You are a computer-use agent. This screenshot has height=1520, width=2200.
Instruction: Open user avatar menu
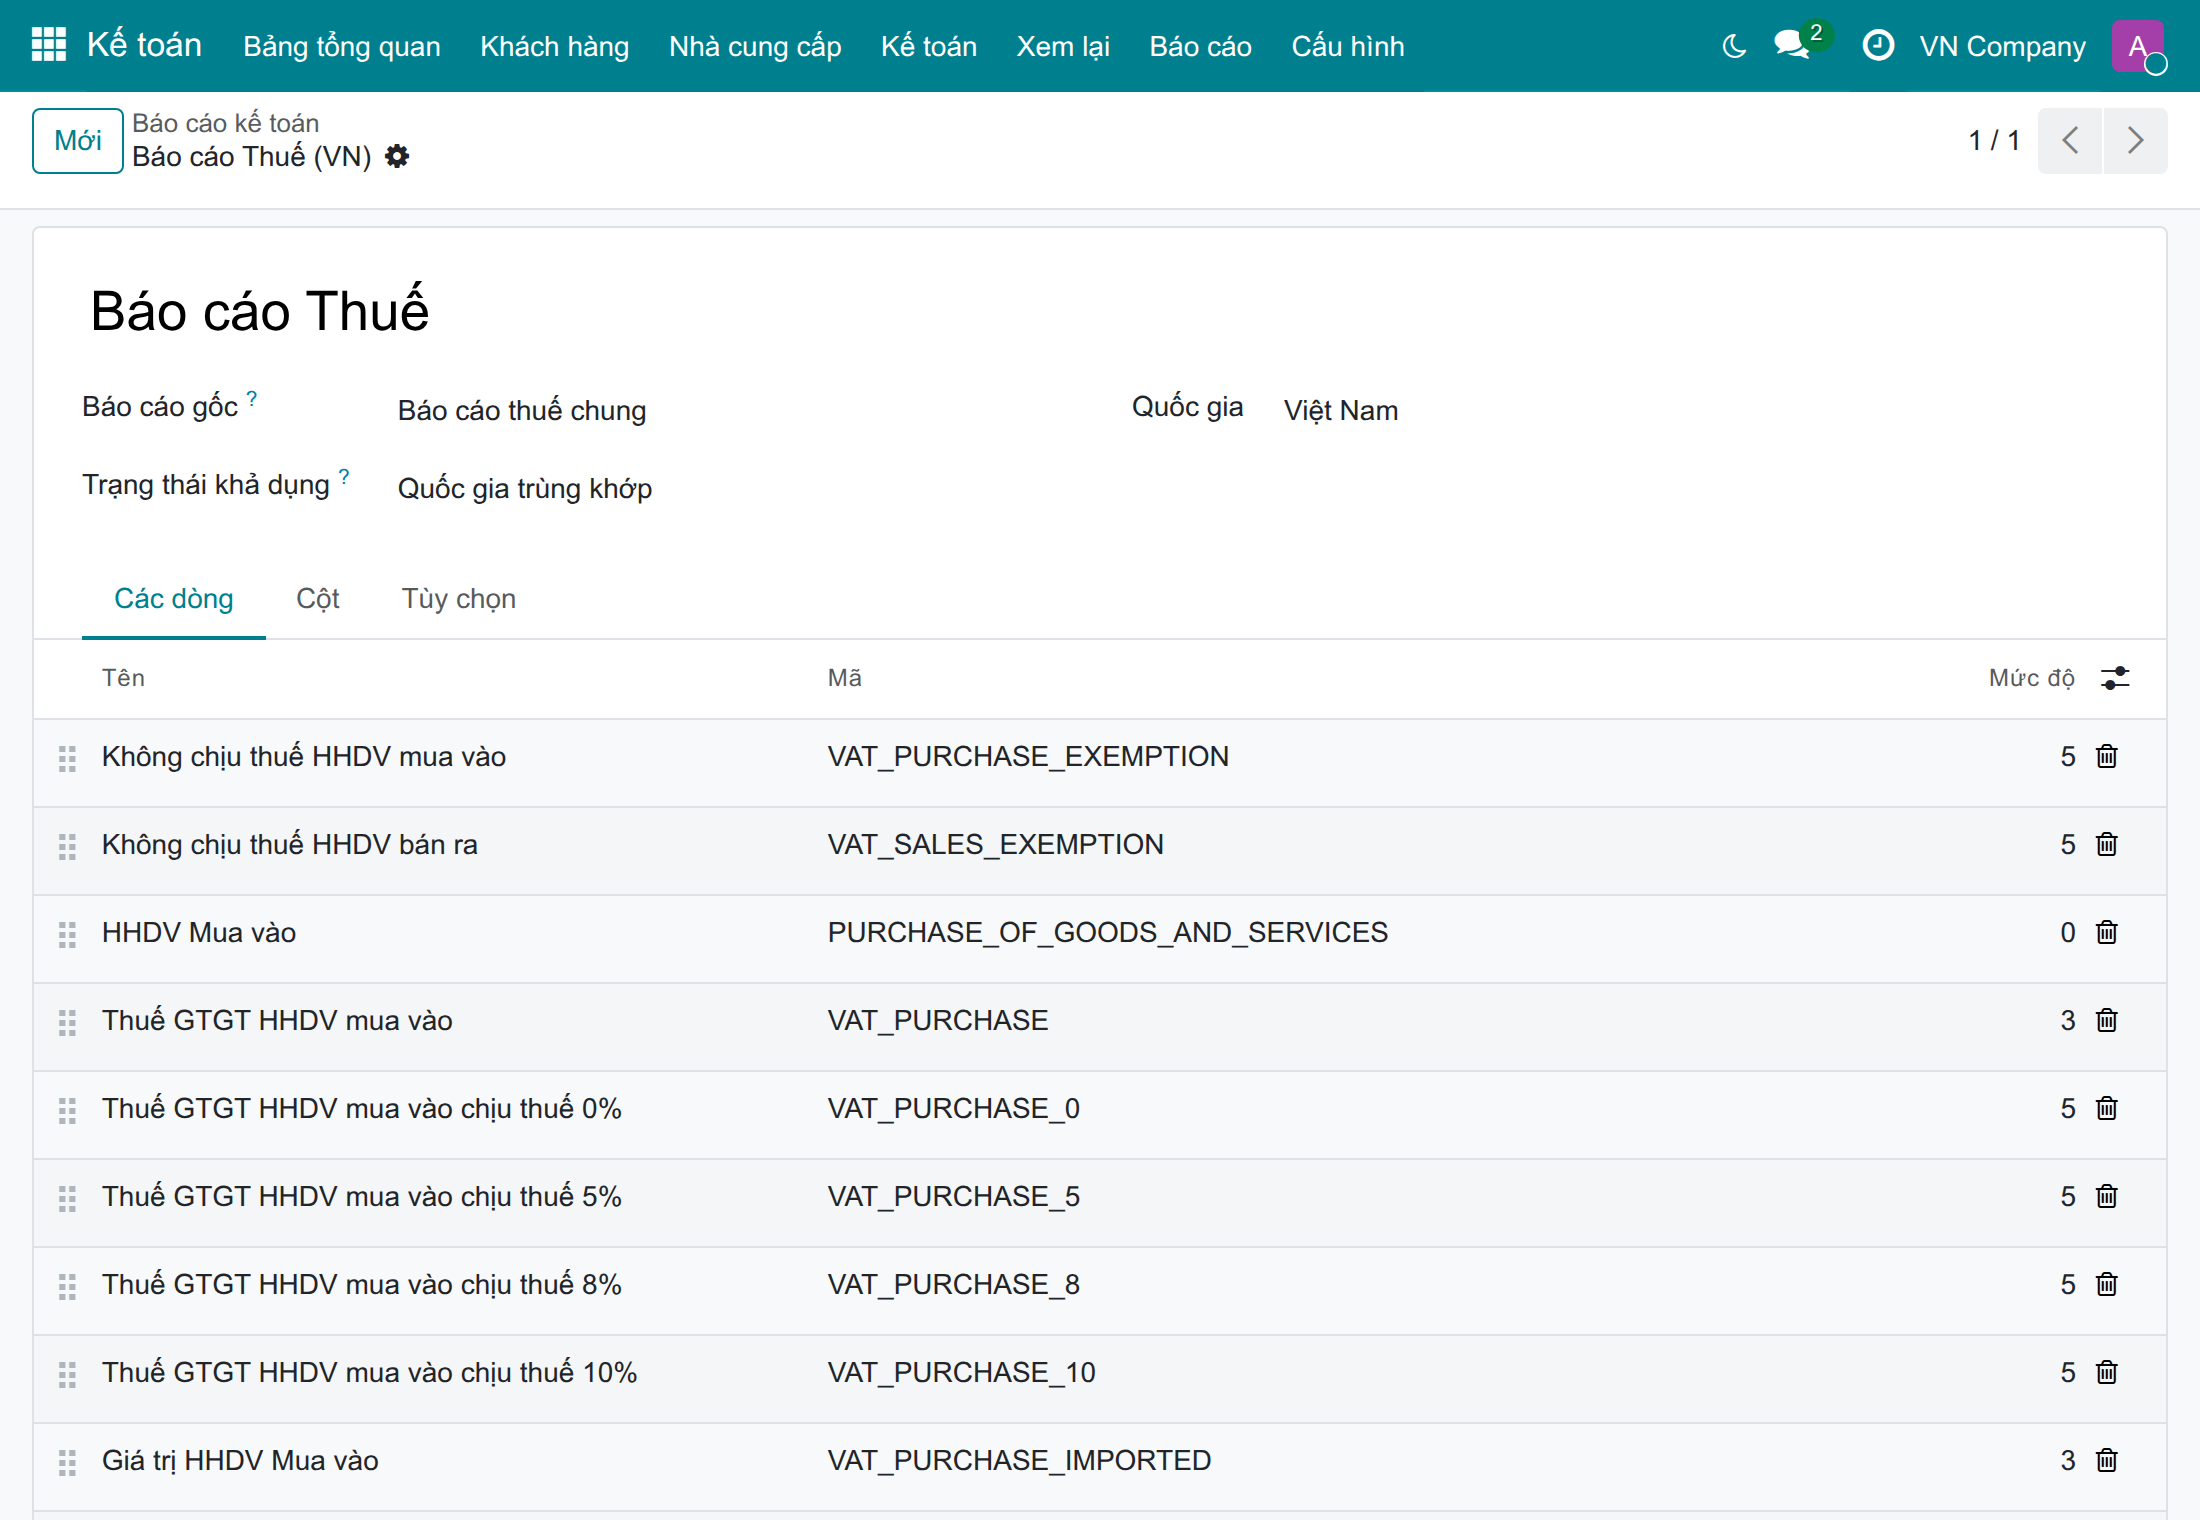(x=2138, y=46)
